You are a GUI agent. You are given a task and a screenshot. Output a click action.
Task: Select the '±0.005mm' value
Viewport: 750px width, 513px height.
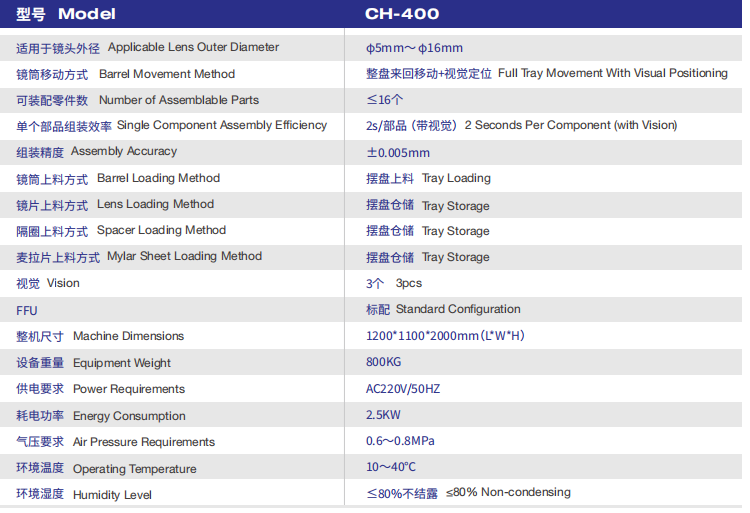398,153
